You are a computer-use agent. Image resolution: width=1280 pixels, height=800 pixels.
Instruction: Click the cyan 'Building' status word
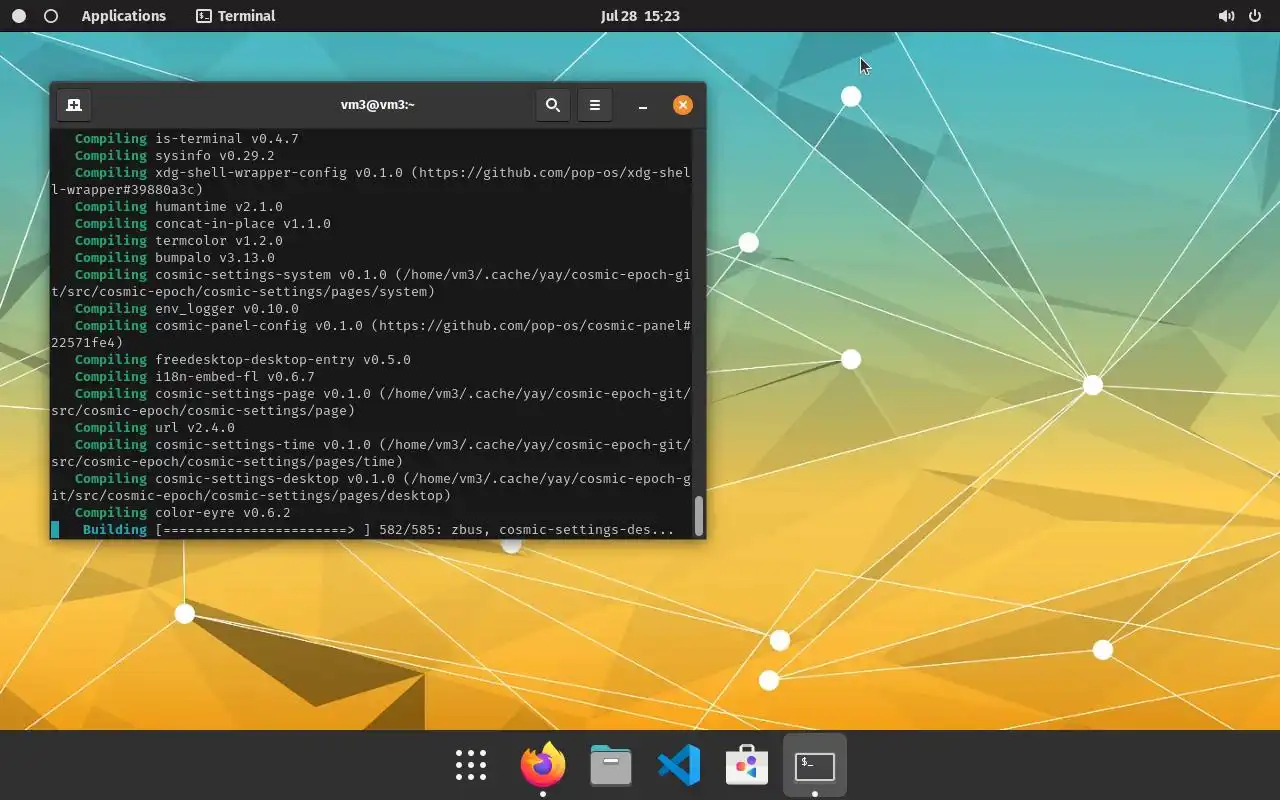pyautogui.click(x=115, y=530)
